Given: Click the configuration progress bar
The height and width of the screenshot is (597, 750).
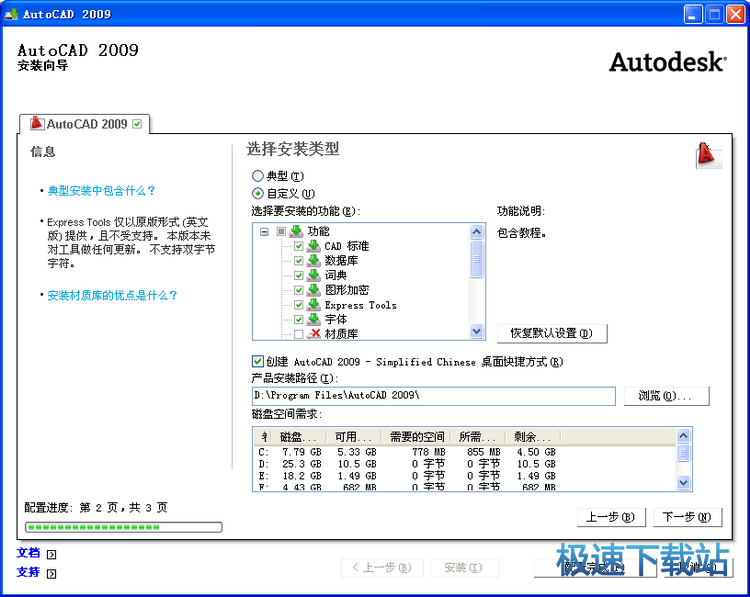Looking at the screenshot, I should (123, 527).
